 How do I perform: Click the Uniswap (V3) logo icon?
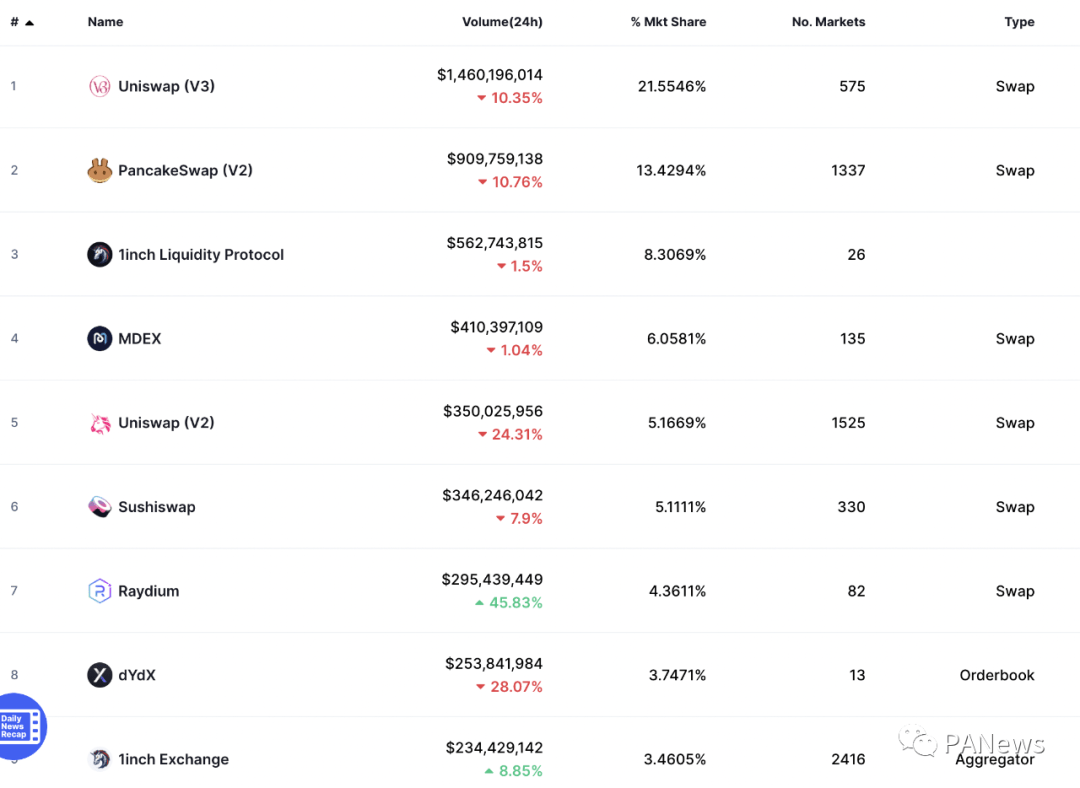pos(99,86)
